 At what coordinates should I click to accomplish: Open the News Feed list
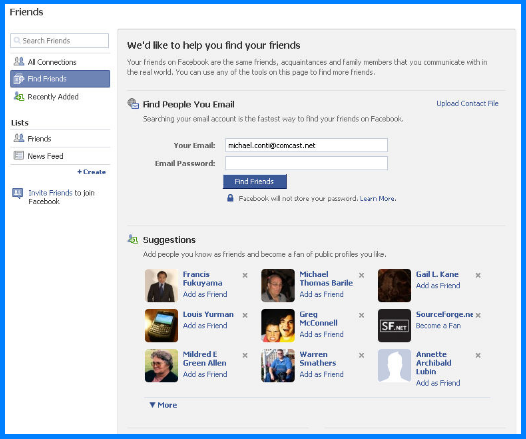click(x=60, y=156)
